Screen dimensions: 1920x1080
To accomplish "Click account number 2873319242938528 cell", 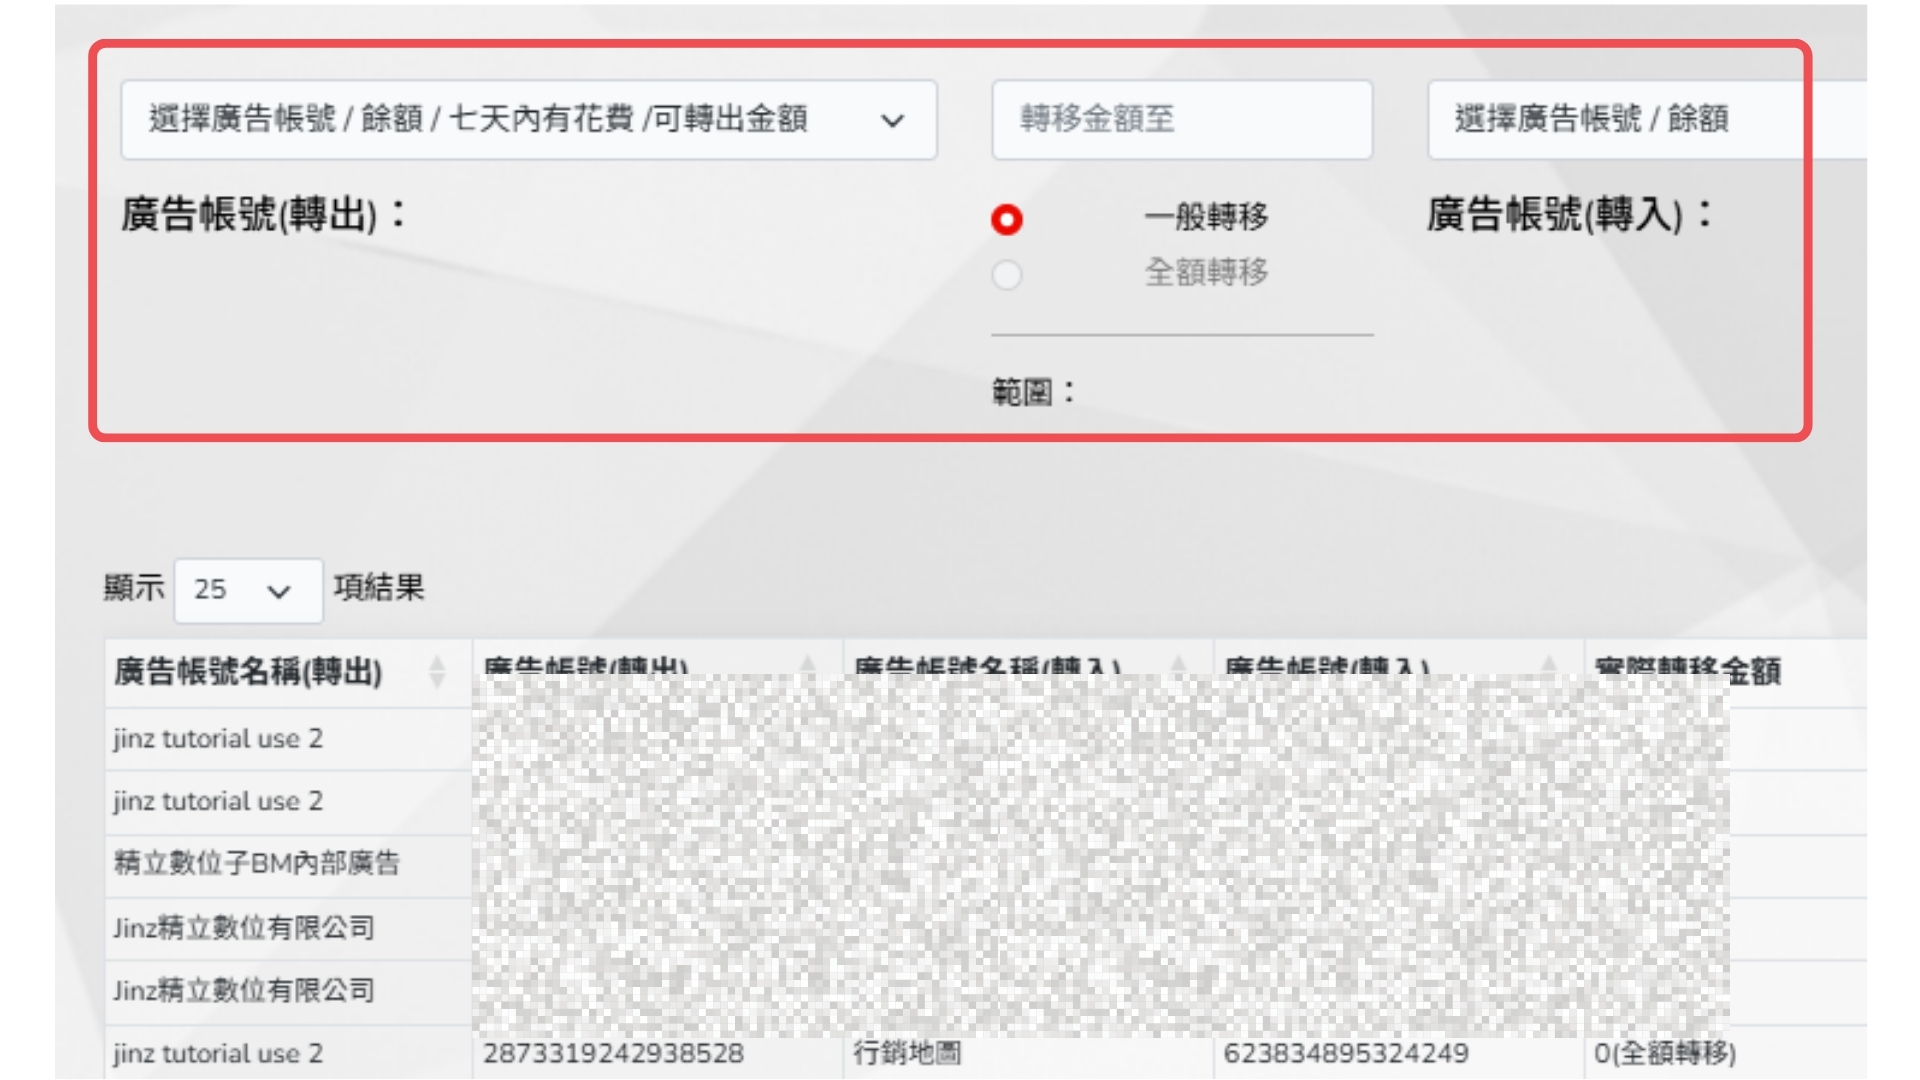I will pyautogui.click(x=613, y=1053).
